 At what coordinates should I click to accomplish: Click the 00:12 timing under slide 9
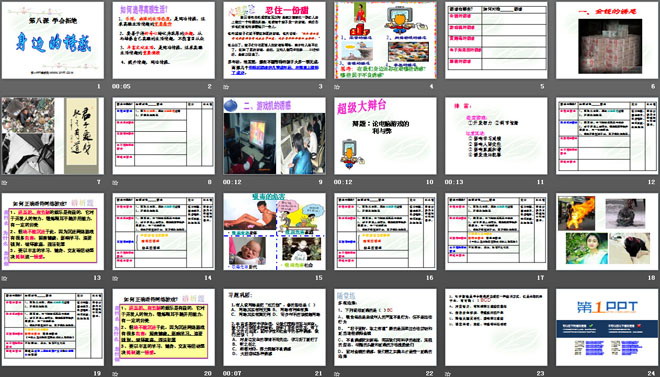(x=232, y=182)
